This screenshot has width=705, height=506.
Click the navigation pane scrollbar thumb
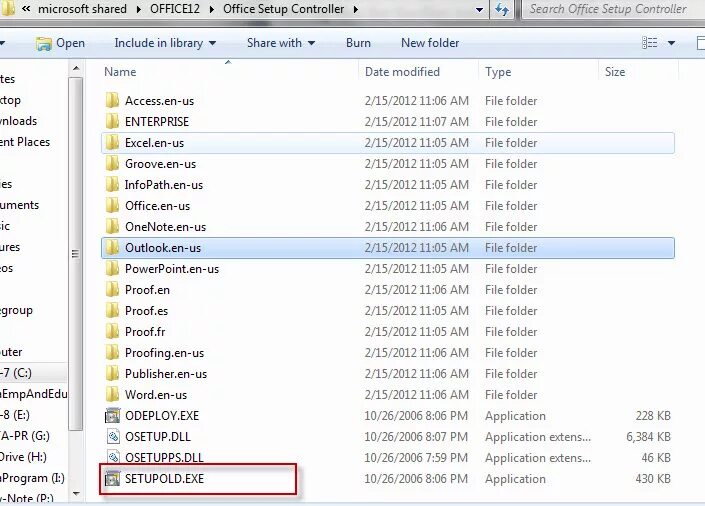[x=76, y=254]
